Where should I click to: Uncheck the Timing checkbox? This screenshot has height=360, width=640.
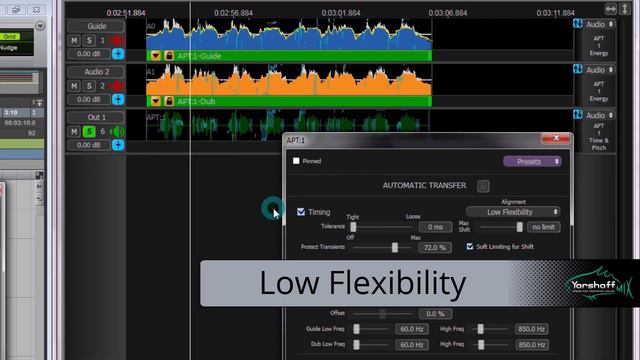pyautogui.click(x=301, y=212)
